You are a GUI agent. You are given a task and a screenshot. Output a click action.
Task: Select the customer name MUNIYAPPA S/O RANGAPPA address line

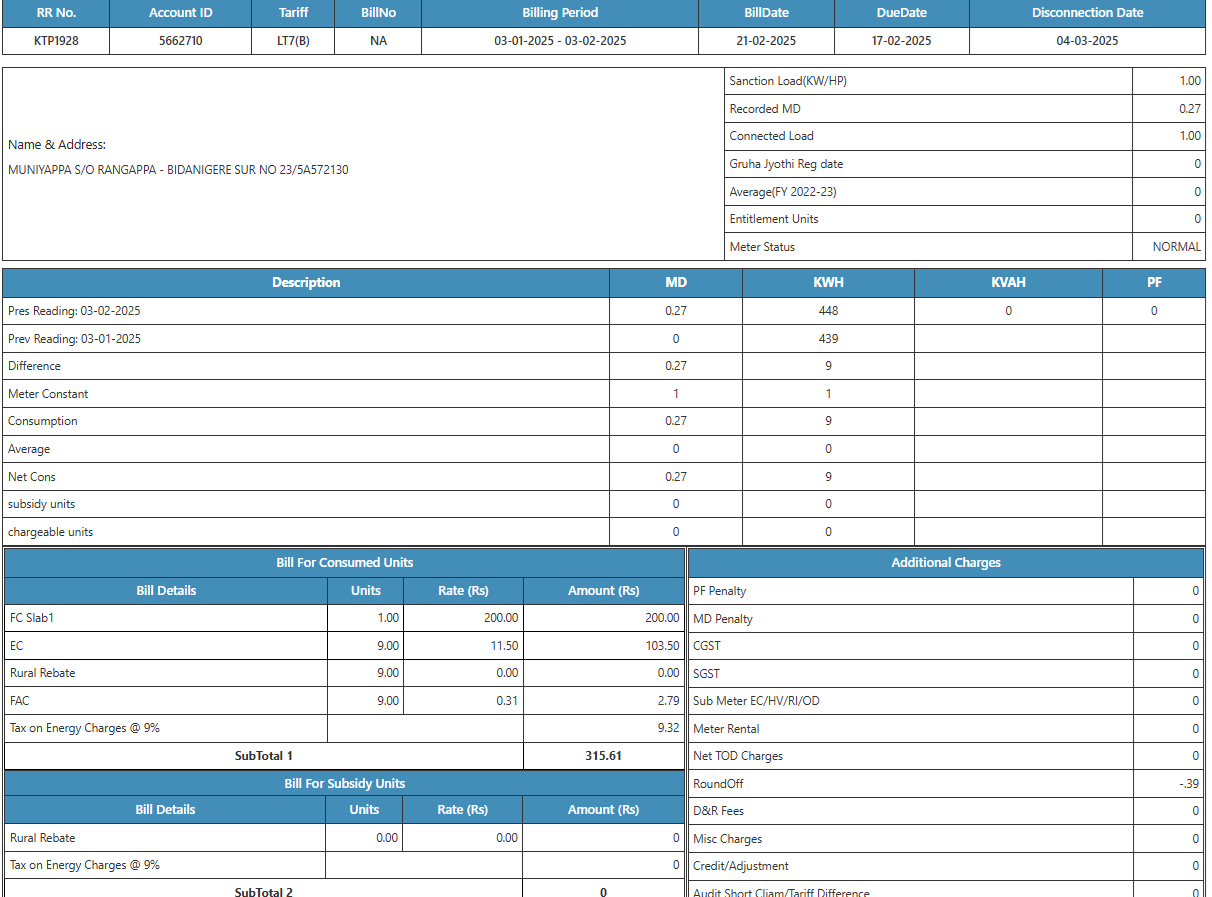[178, 170]
